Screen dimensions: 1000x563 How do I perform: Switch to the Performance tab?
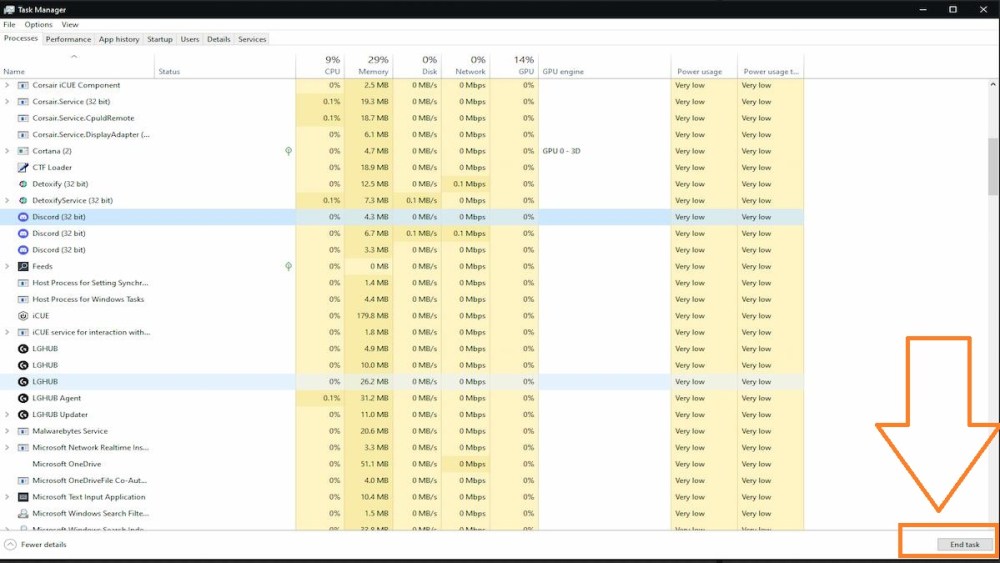pyautogui.click(x=68, y=39)
